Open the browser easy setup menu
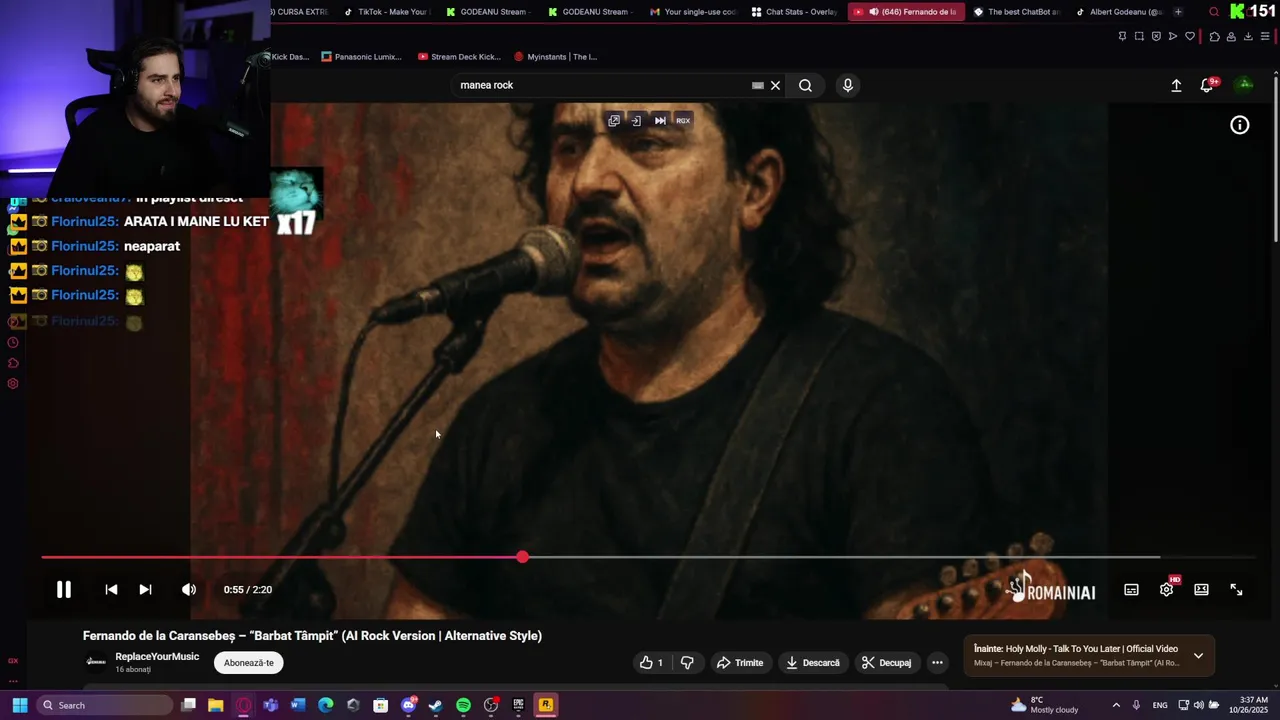The image size is (1280, 720). pos(1265,37)
